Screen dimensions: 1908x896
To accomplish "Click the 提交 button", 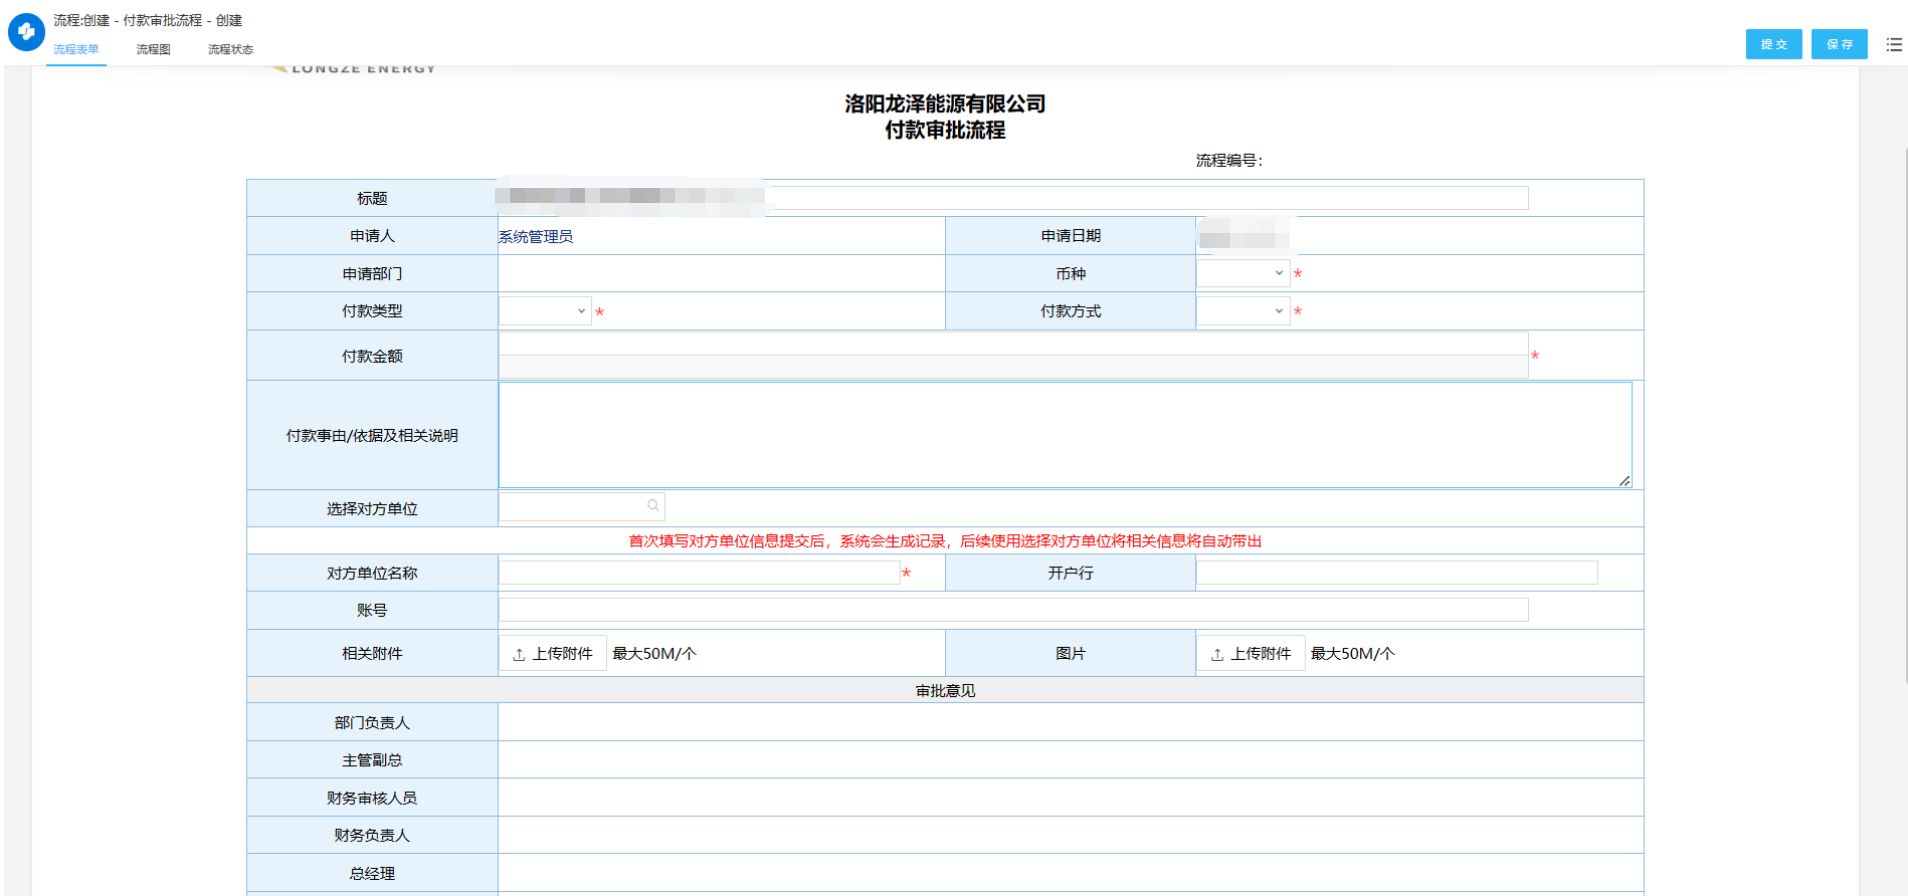I will point(1773,45).
